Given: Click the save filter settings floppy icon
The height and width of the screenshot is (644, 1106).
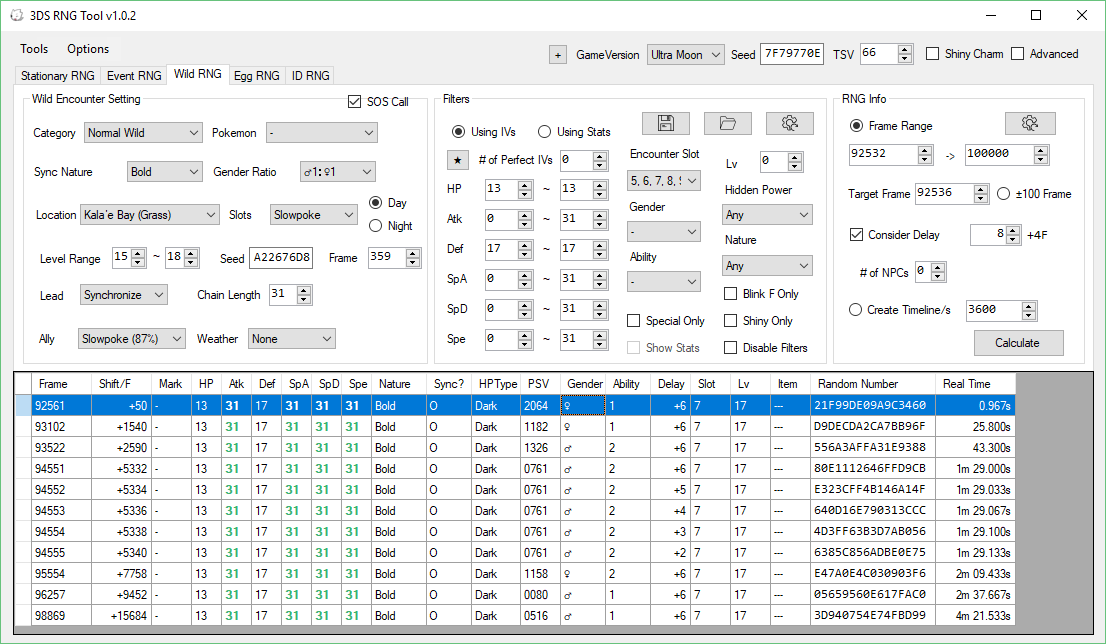Looking at the screenshot, I should click(665, 123).
